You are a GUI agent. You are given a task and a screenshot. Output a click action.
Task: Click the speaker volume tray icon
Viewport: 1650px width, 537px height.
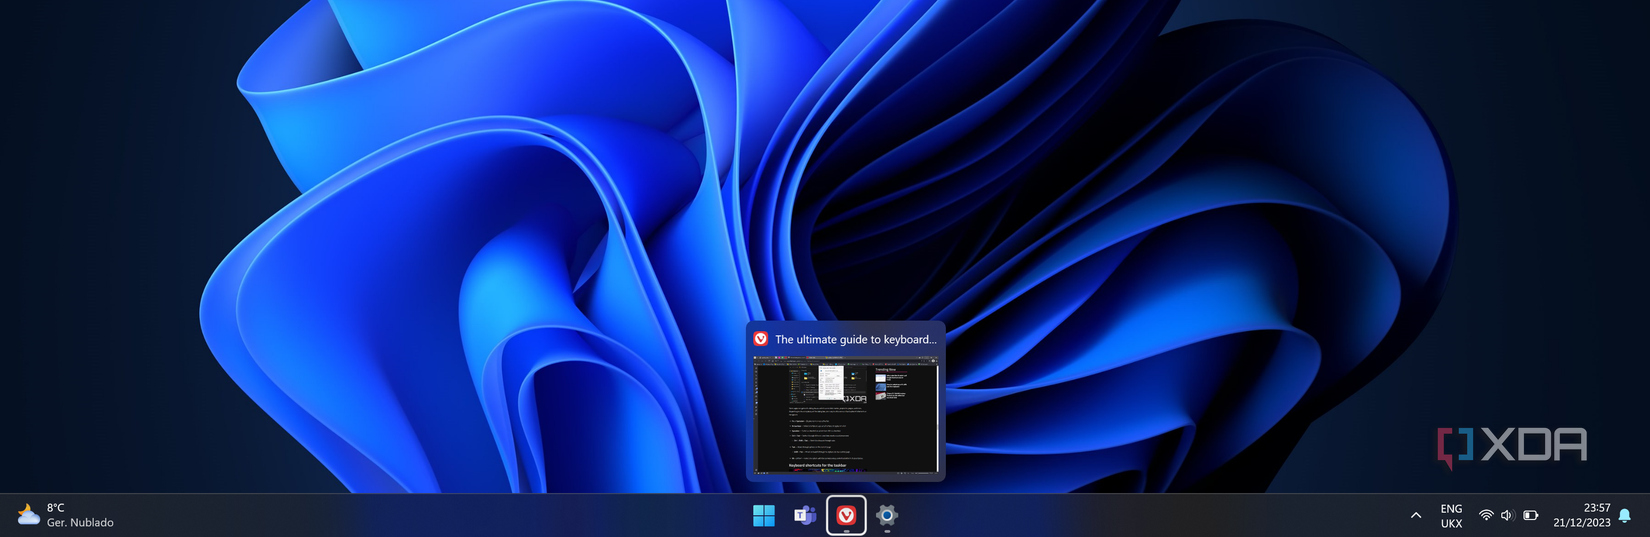[1507, 515]
